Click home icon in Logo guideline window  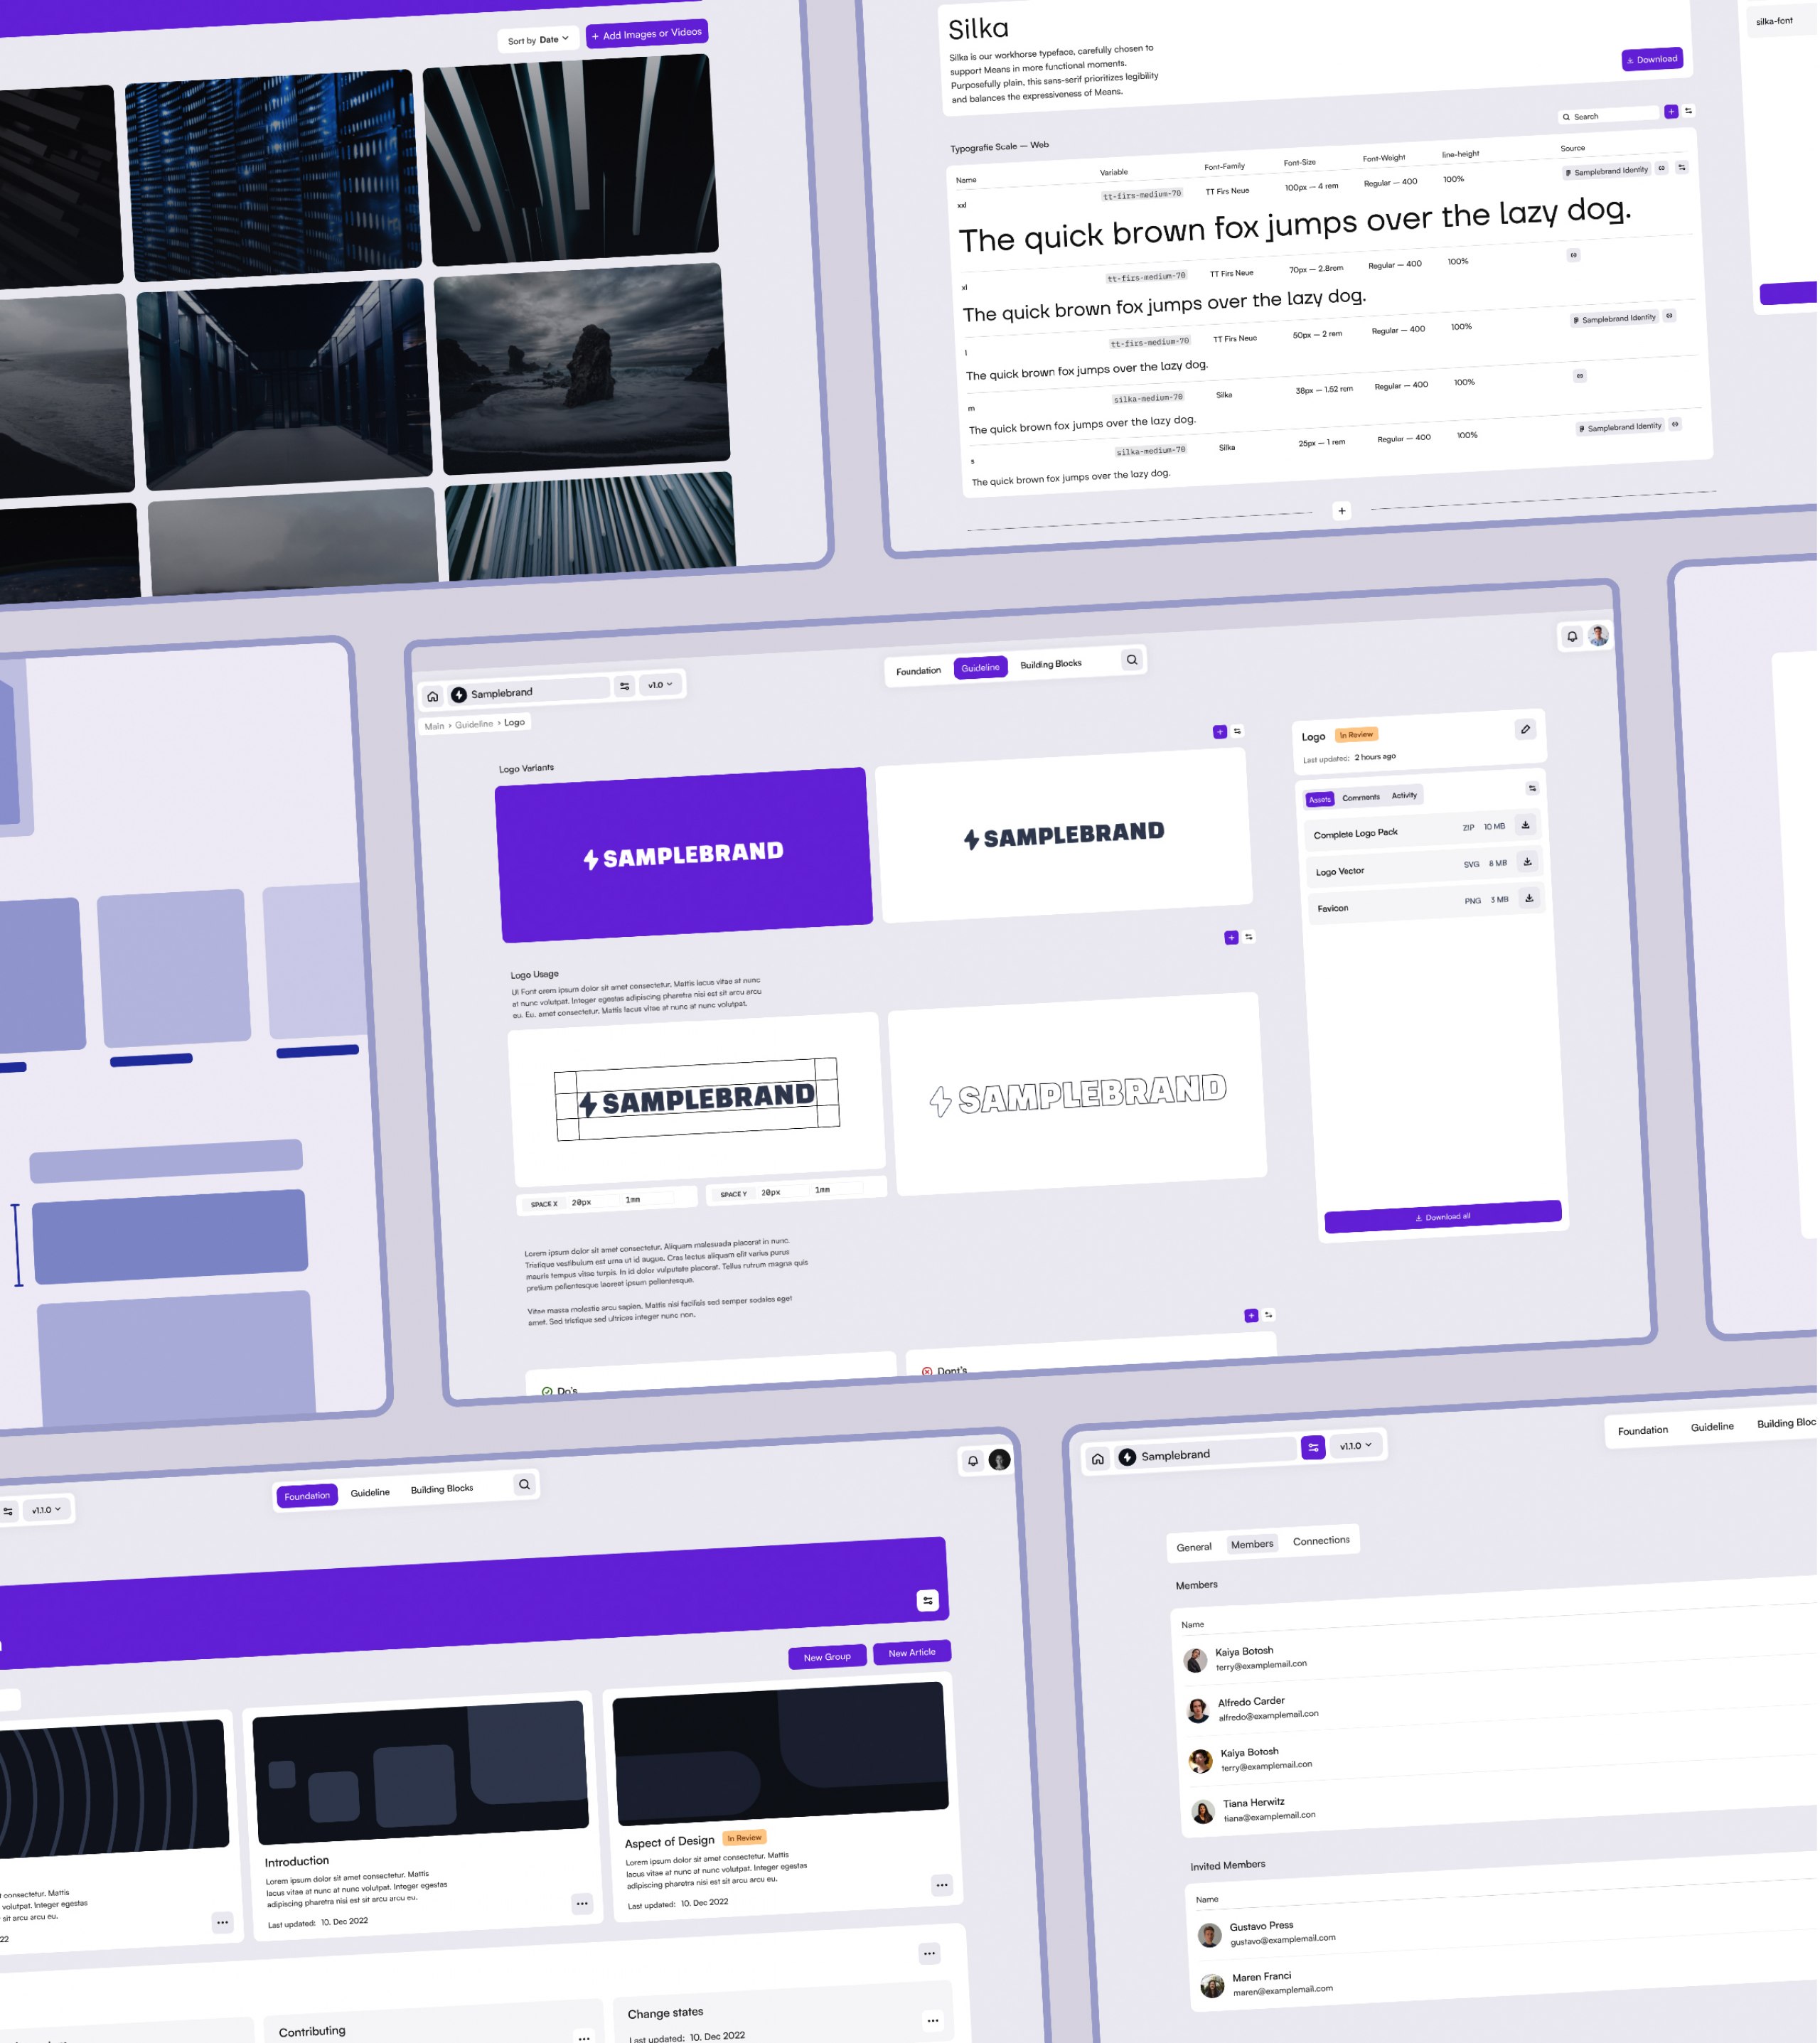[x=432, y=697]
